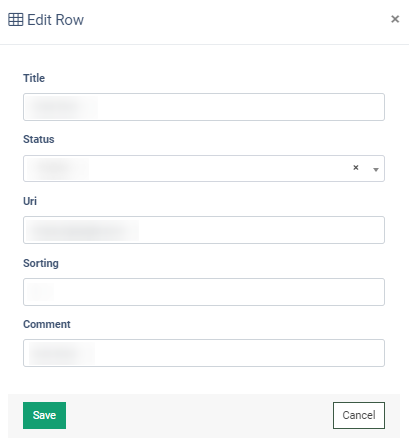Select the Sorting input box
This screenshot has width=409, height=448.
(204, 292)
